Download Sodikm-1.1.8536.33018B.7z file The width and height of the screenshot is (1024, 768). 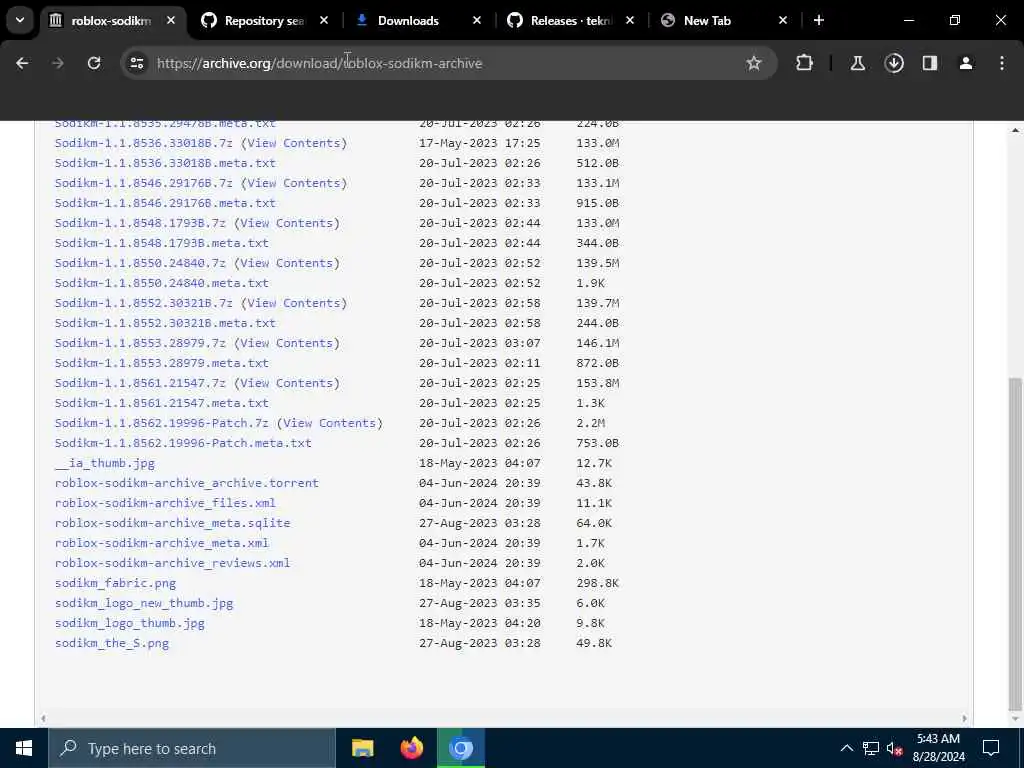coord(144,143)
